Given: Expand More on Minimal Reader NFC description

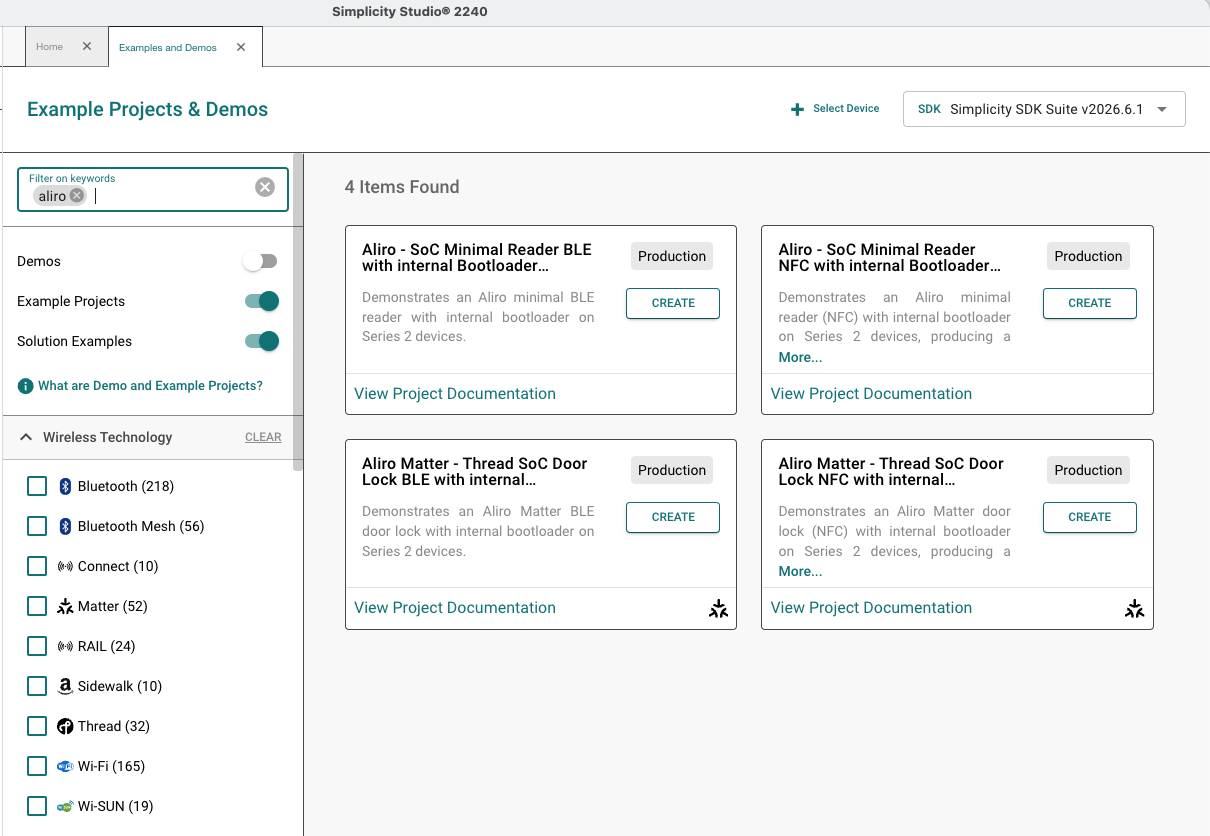Looking at the screenshot, I should (800, 357).
